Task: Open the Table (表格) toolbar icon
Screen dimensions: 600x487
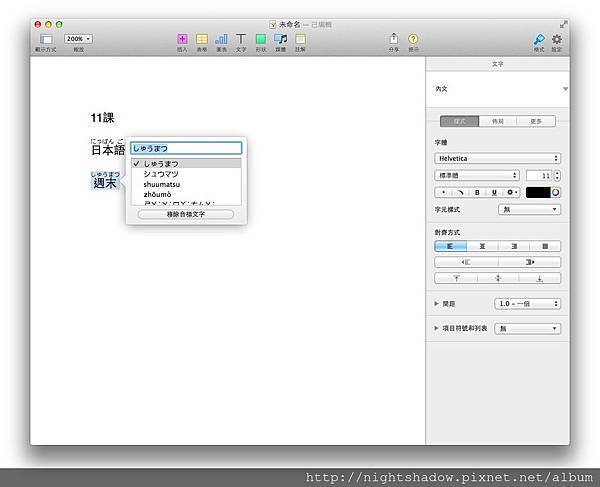Action: 202,38
